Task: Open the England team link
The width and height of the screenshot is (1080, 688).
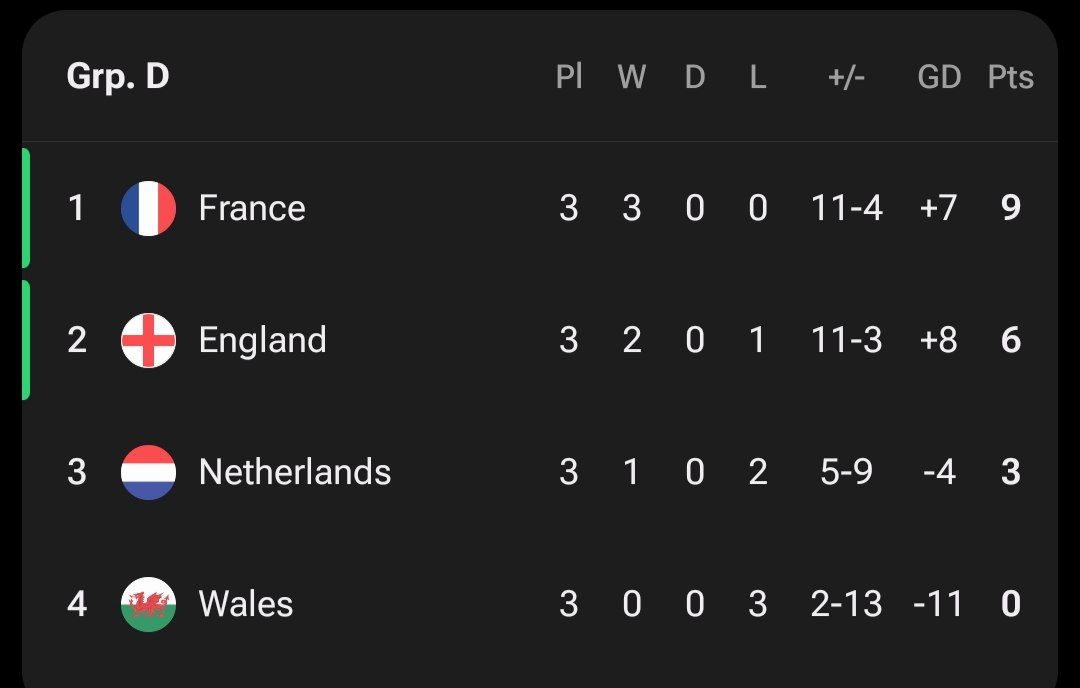Action: click(262, 340)
